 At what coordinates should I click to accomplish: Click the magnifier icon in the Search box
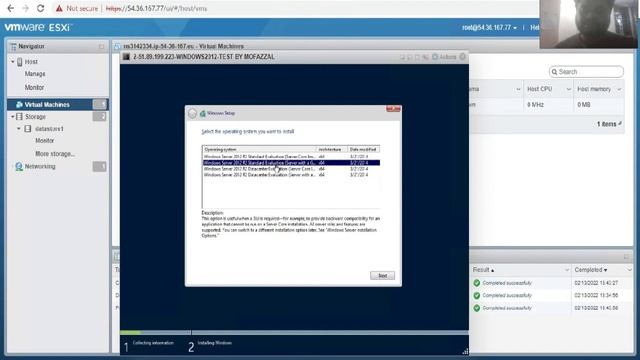click(554, 72)
